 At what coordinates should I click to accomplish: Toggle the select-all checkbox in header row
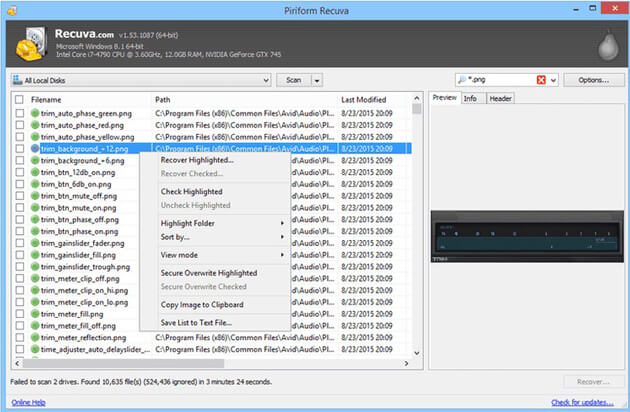pyautogui.click(x=20, y=100)
